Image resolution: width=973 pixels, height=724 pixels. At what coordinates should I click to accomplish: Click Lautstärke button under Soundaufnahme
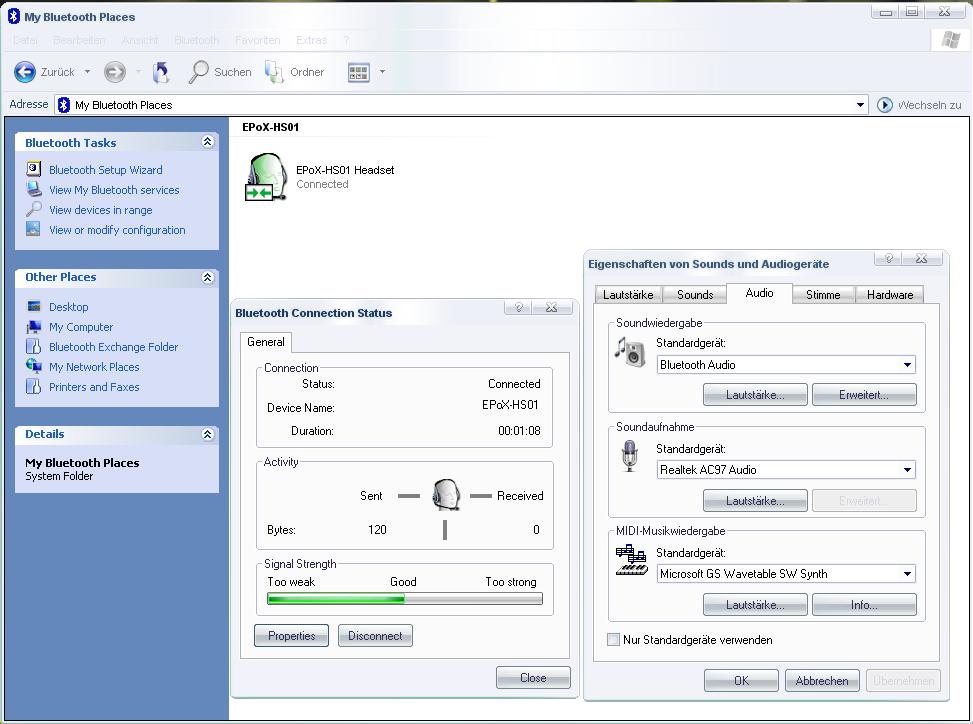click(x=755, y=501)
